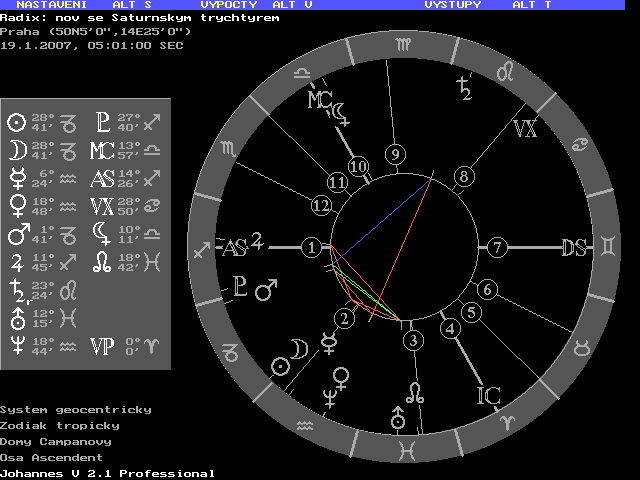Click the Mars symbol near house 1

pos(266,291)
